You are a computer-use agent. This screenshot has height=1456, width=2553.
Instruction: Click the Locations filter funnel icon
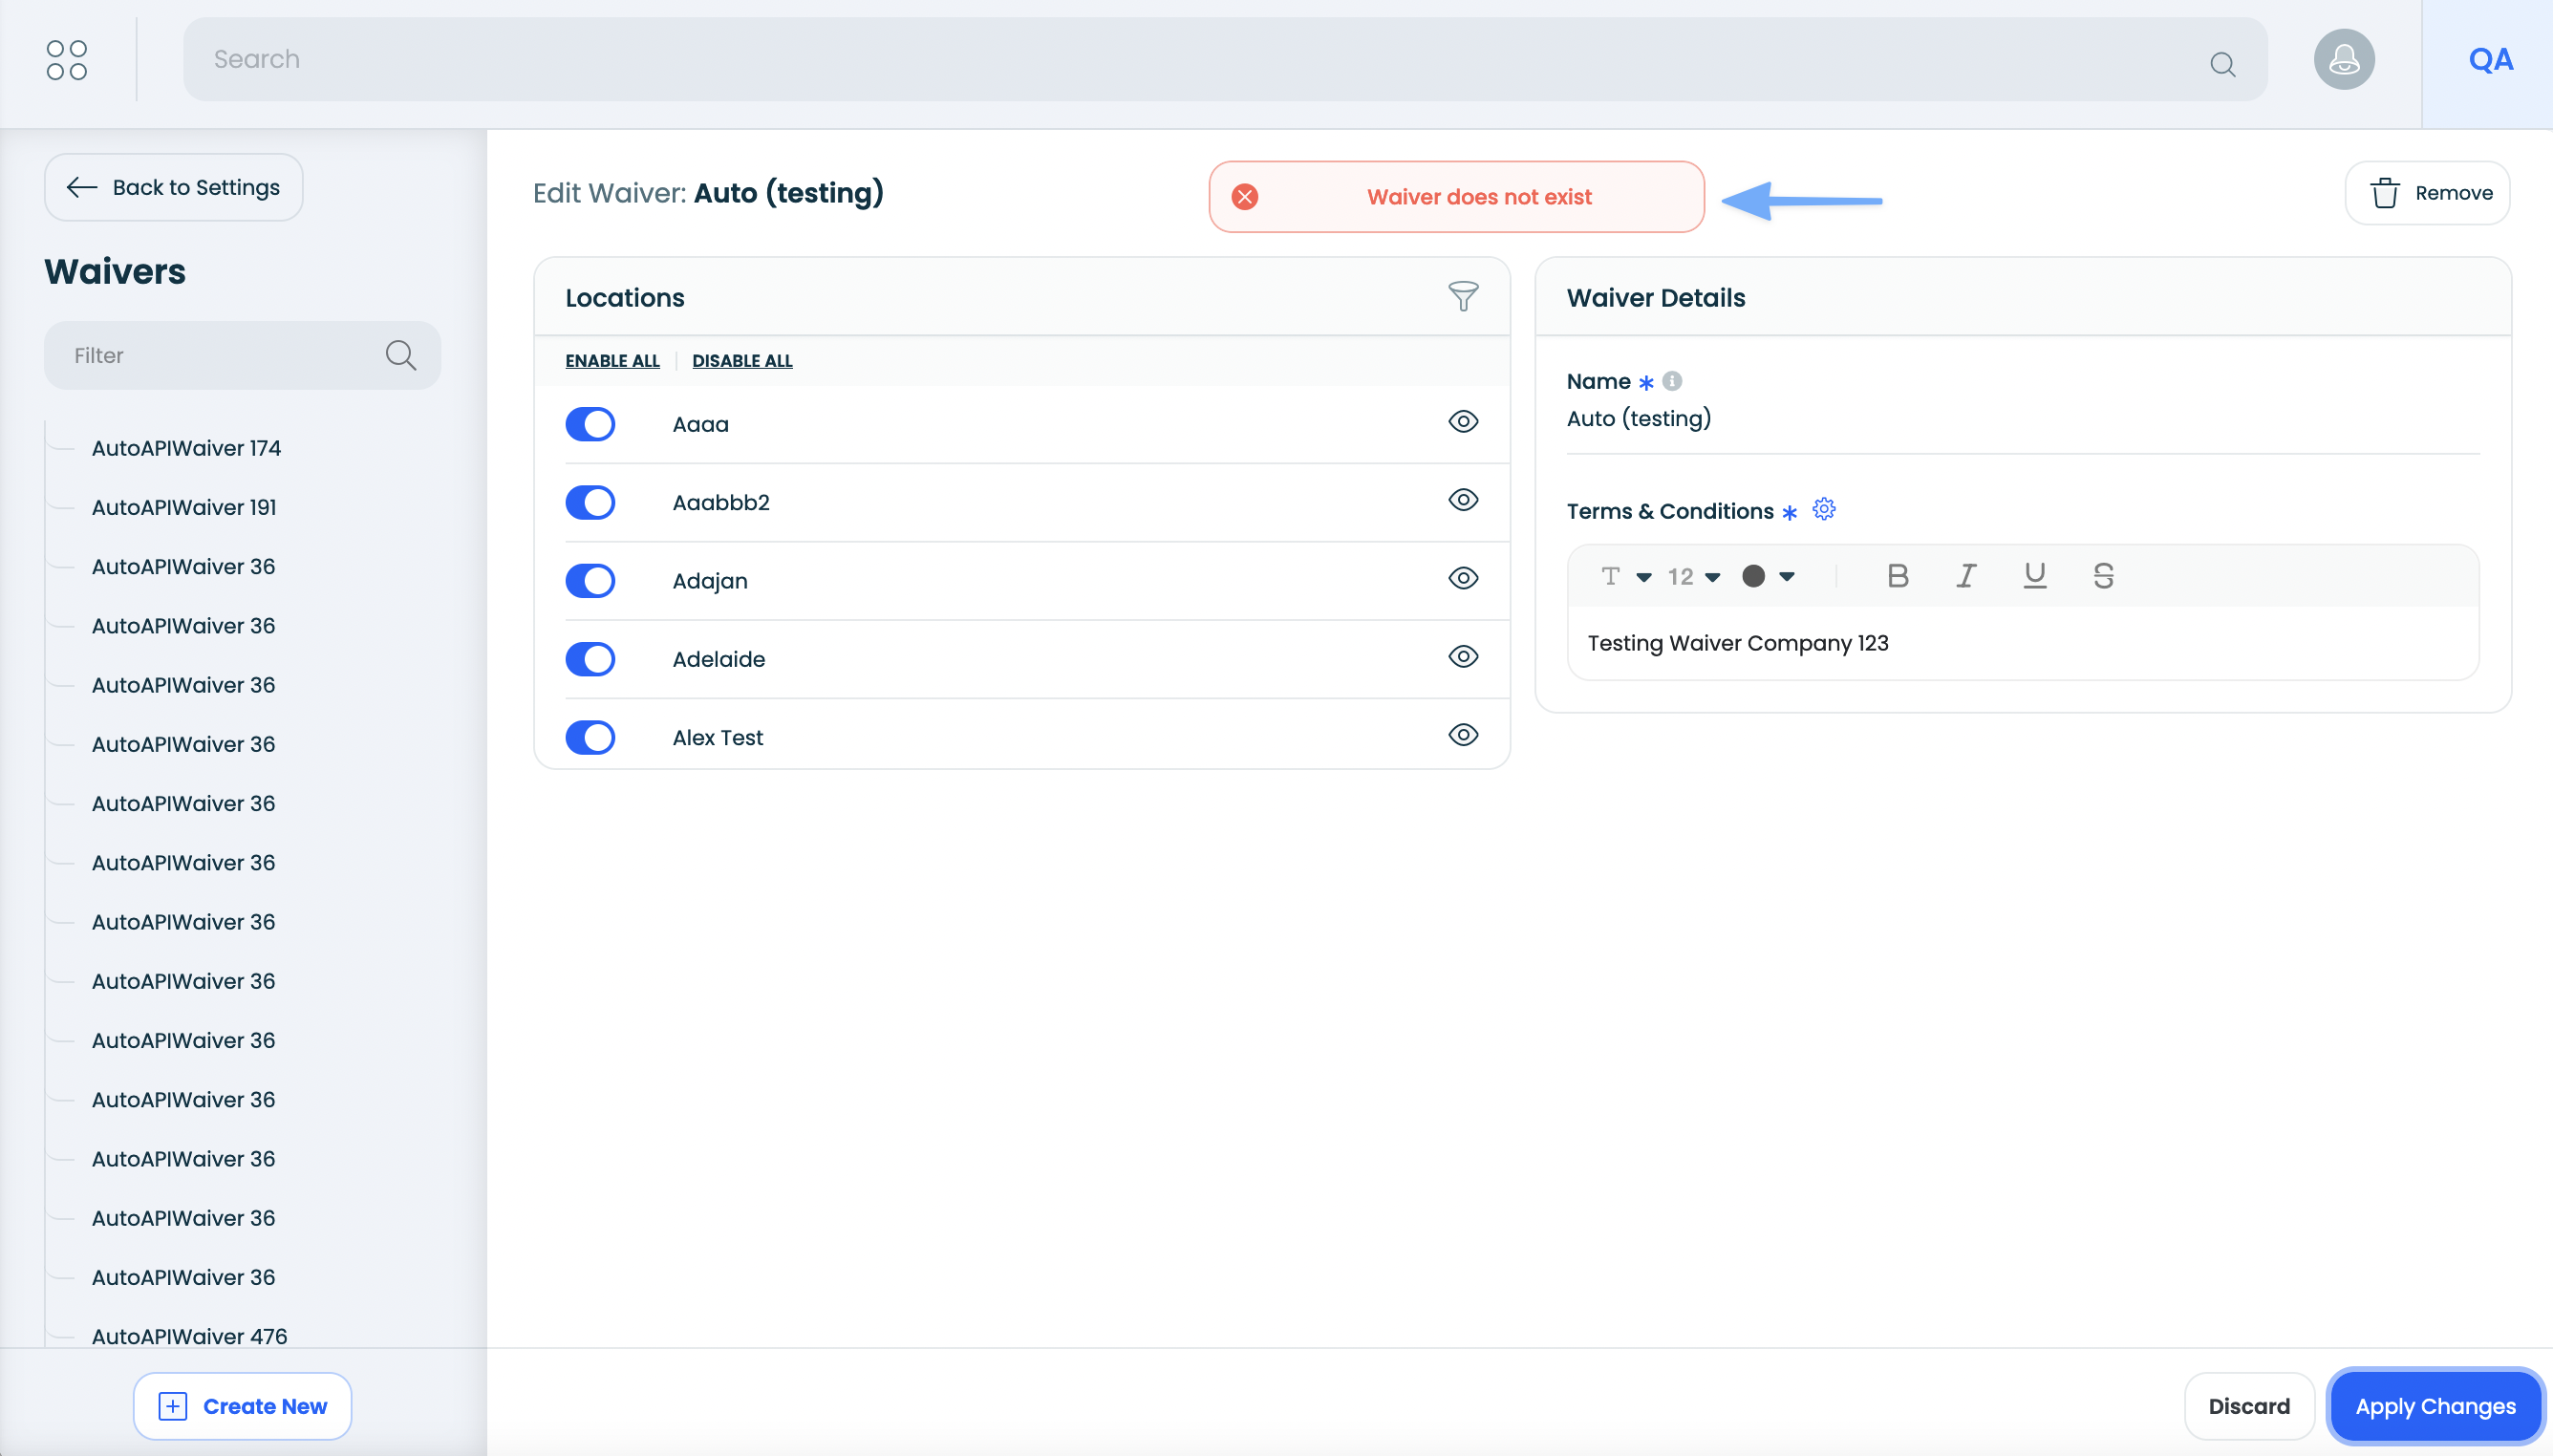[1462, 296]
